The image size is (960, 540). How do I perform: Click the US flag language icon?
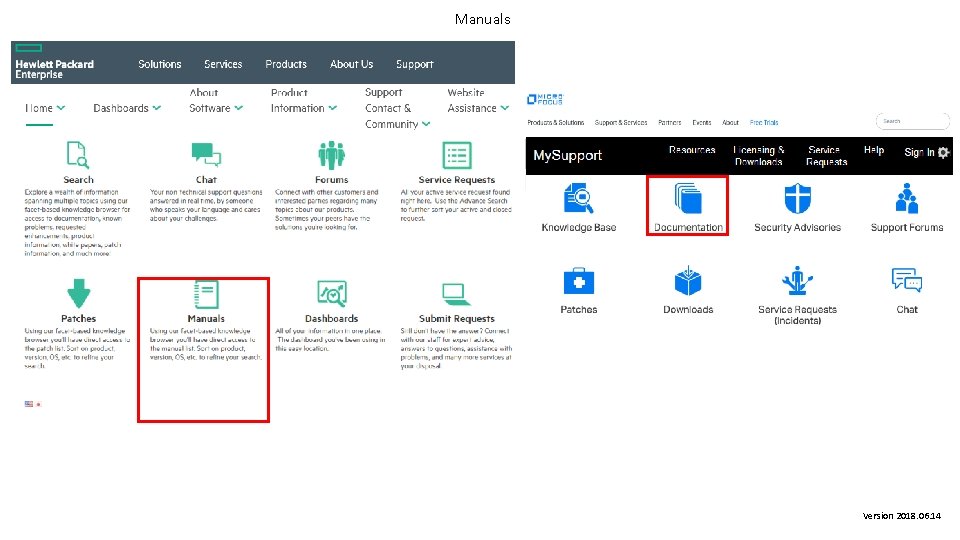tap(29, 404)
